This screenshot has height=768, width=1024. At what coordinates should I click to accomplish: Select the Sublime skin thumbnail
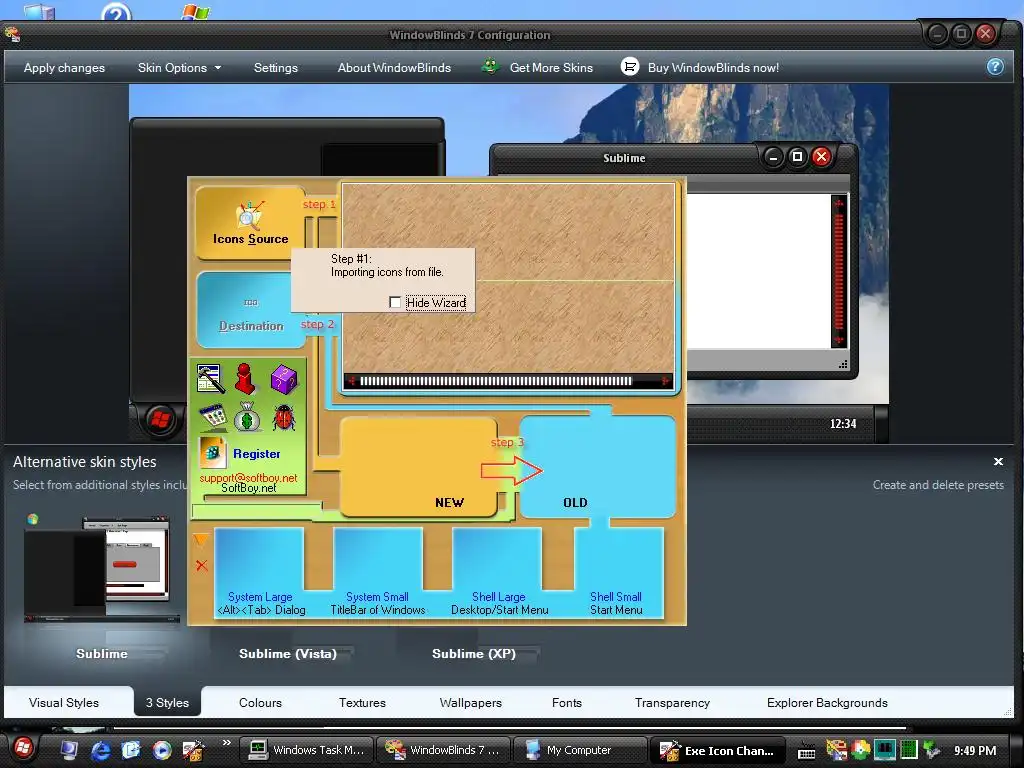click(x=101, y=569)
